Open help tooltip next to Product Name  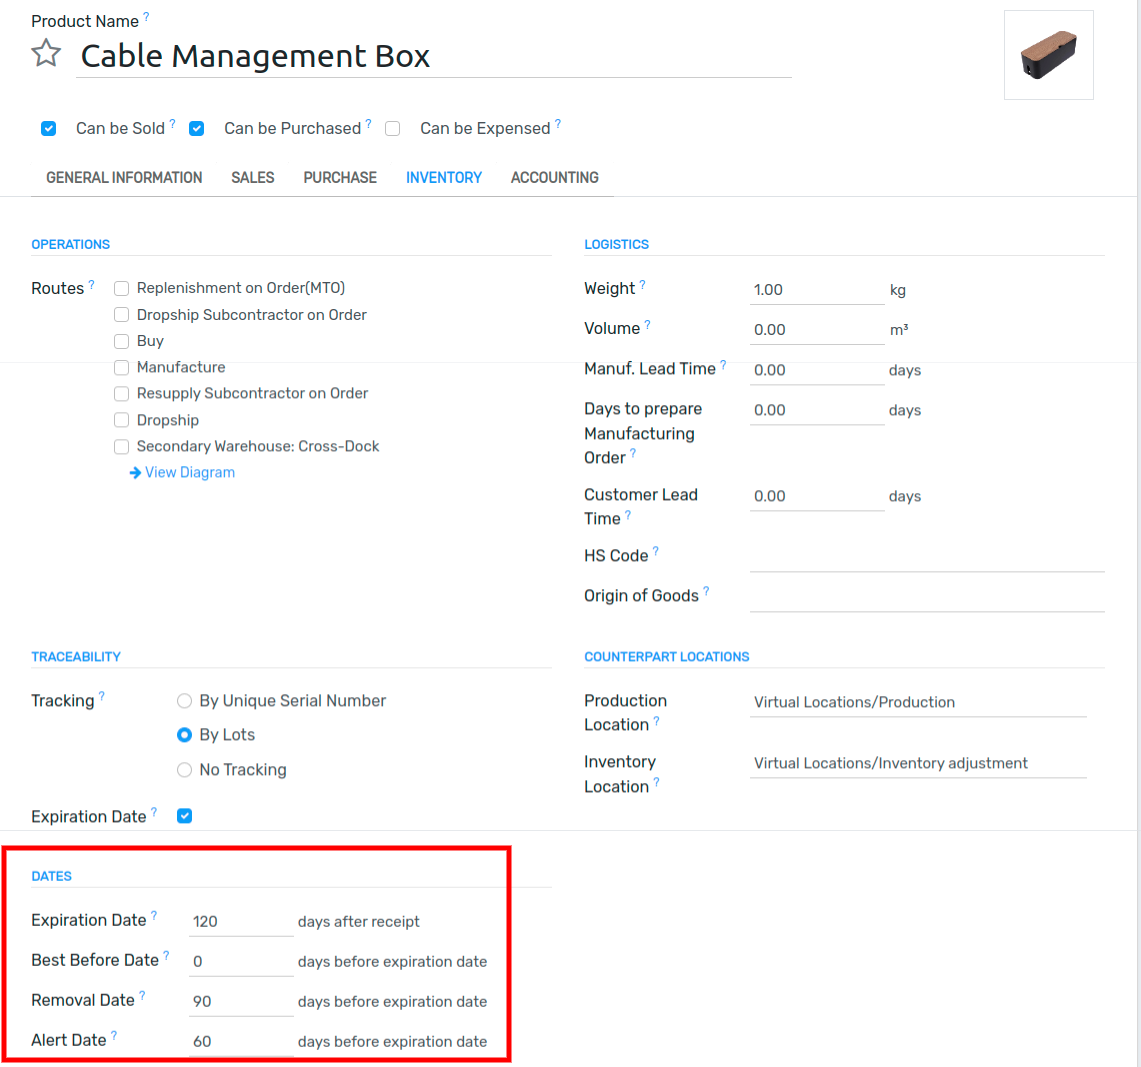tap(146, 16)
